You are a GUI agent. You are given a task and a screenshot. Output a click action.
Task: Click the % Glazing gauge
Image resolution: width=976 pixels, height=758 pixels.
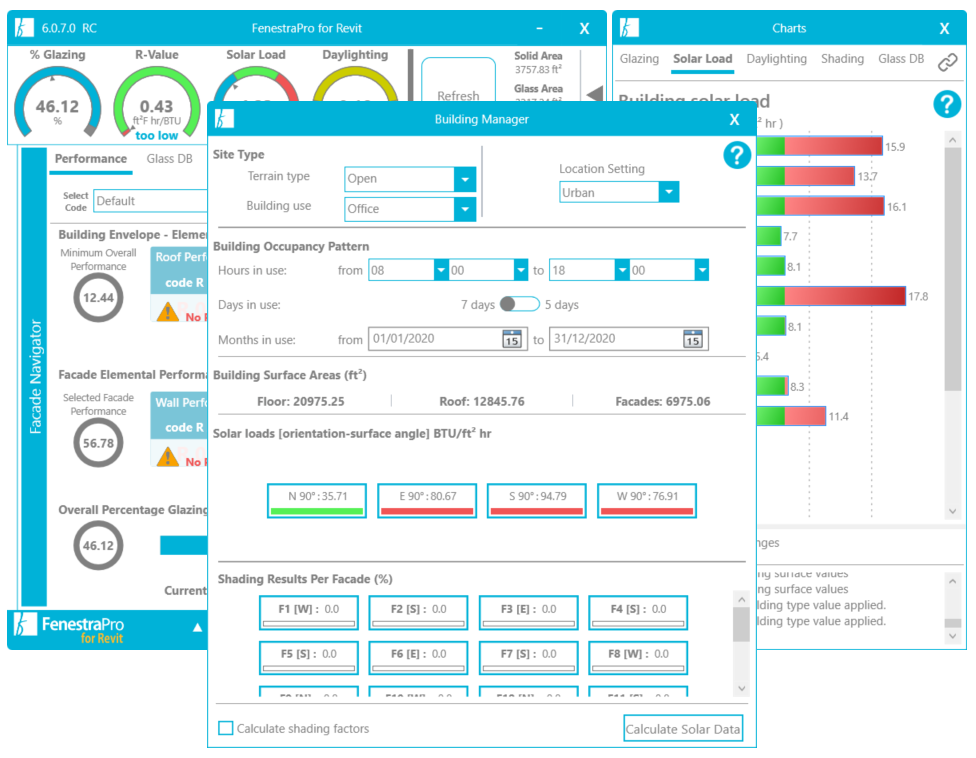tap(57, 103)
